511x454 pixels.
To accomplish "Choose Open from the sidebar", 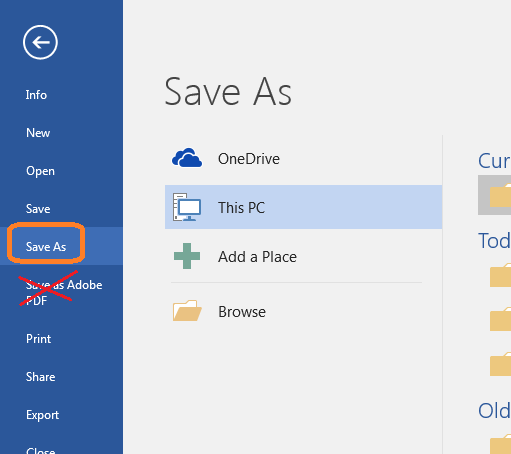I will point(40,171).
